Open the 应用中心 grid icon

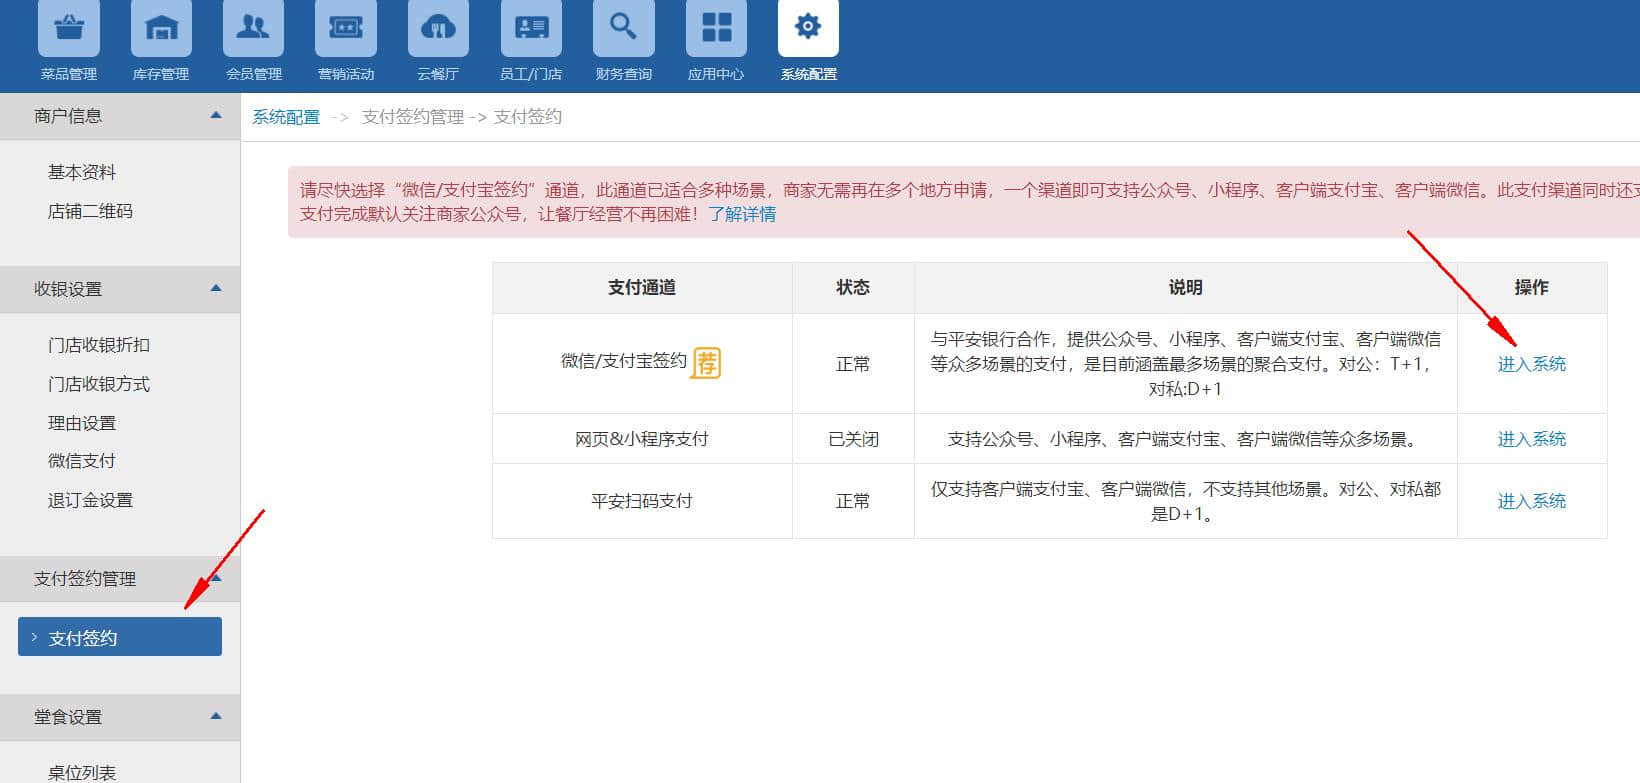[x=716, y=28]
